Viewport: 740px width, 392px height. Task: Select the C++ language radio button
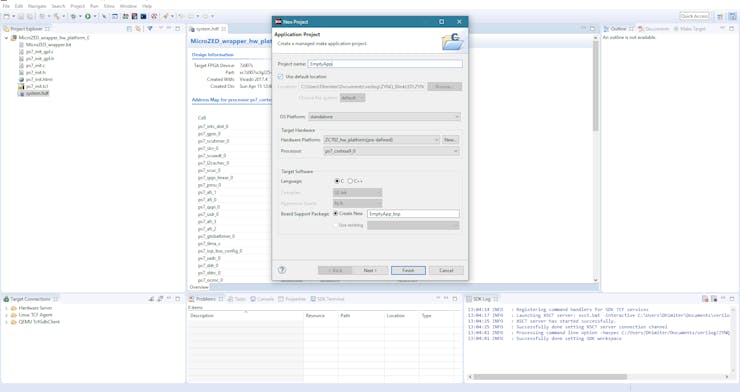pos(350,181)
